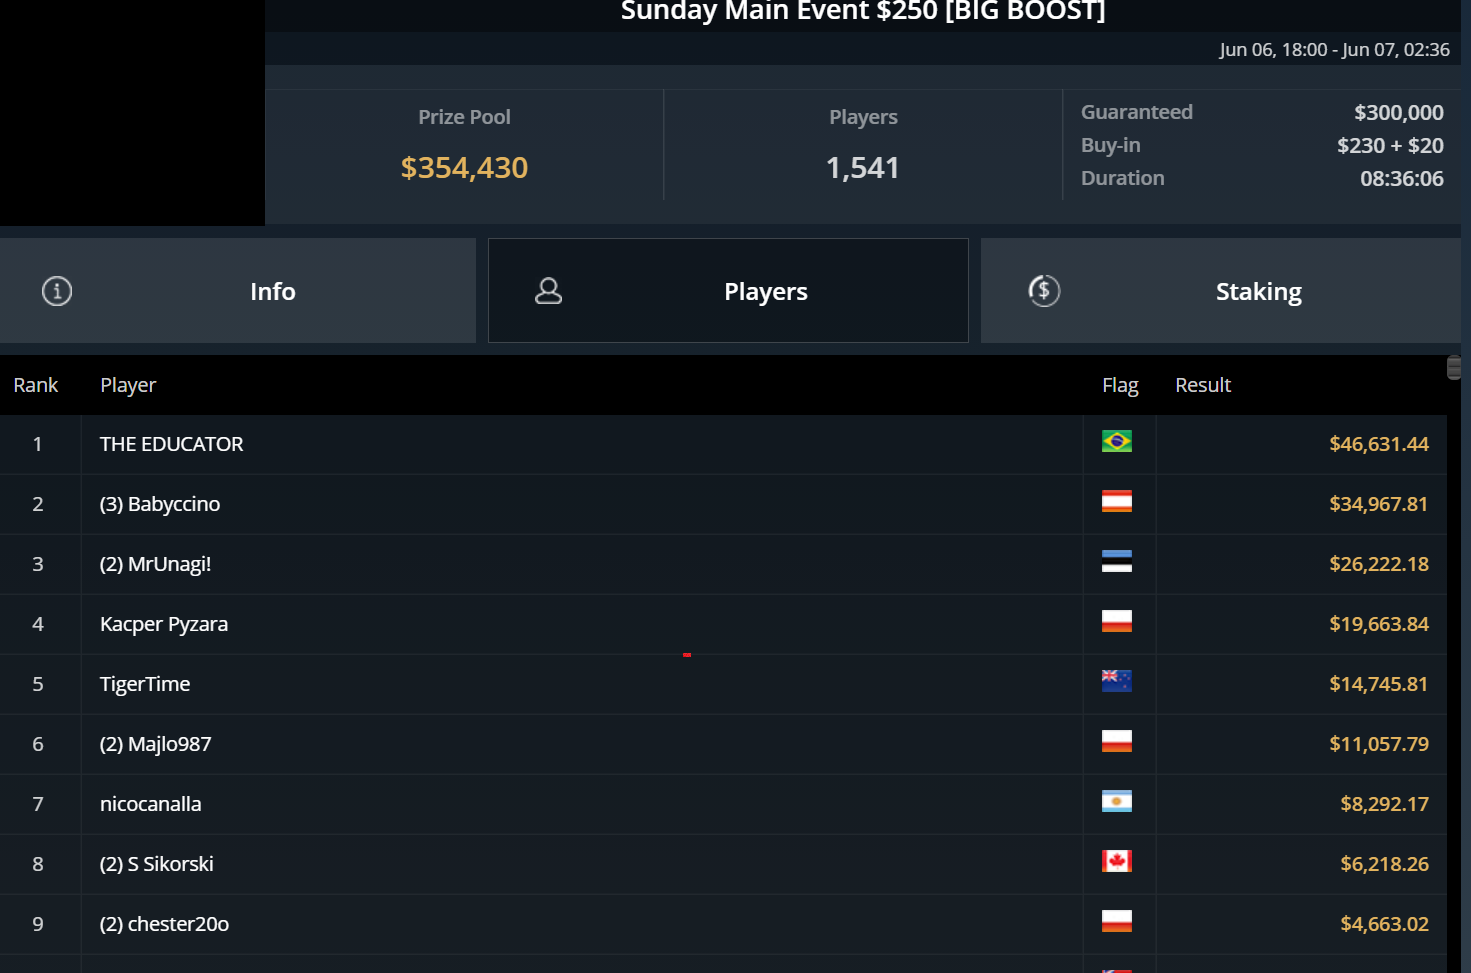Click chester20o's result amount $4,663.02
This screenshot has width=1471, height=973.
coord(1384,924)
